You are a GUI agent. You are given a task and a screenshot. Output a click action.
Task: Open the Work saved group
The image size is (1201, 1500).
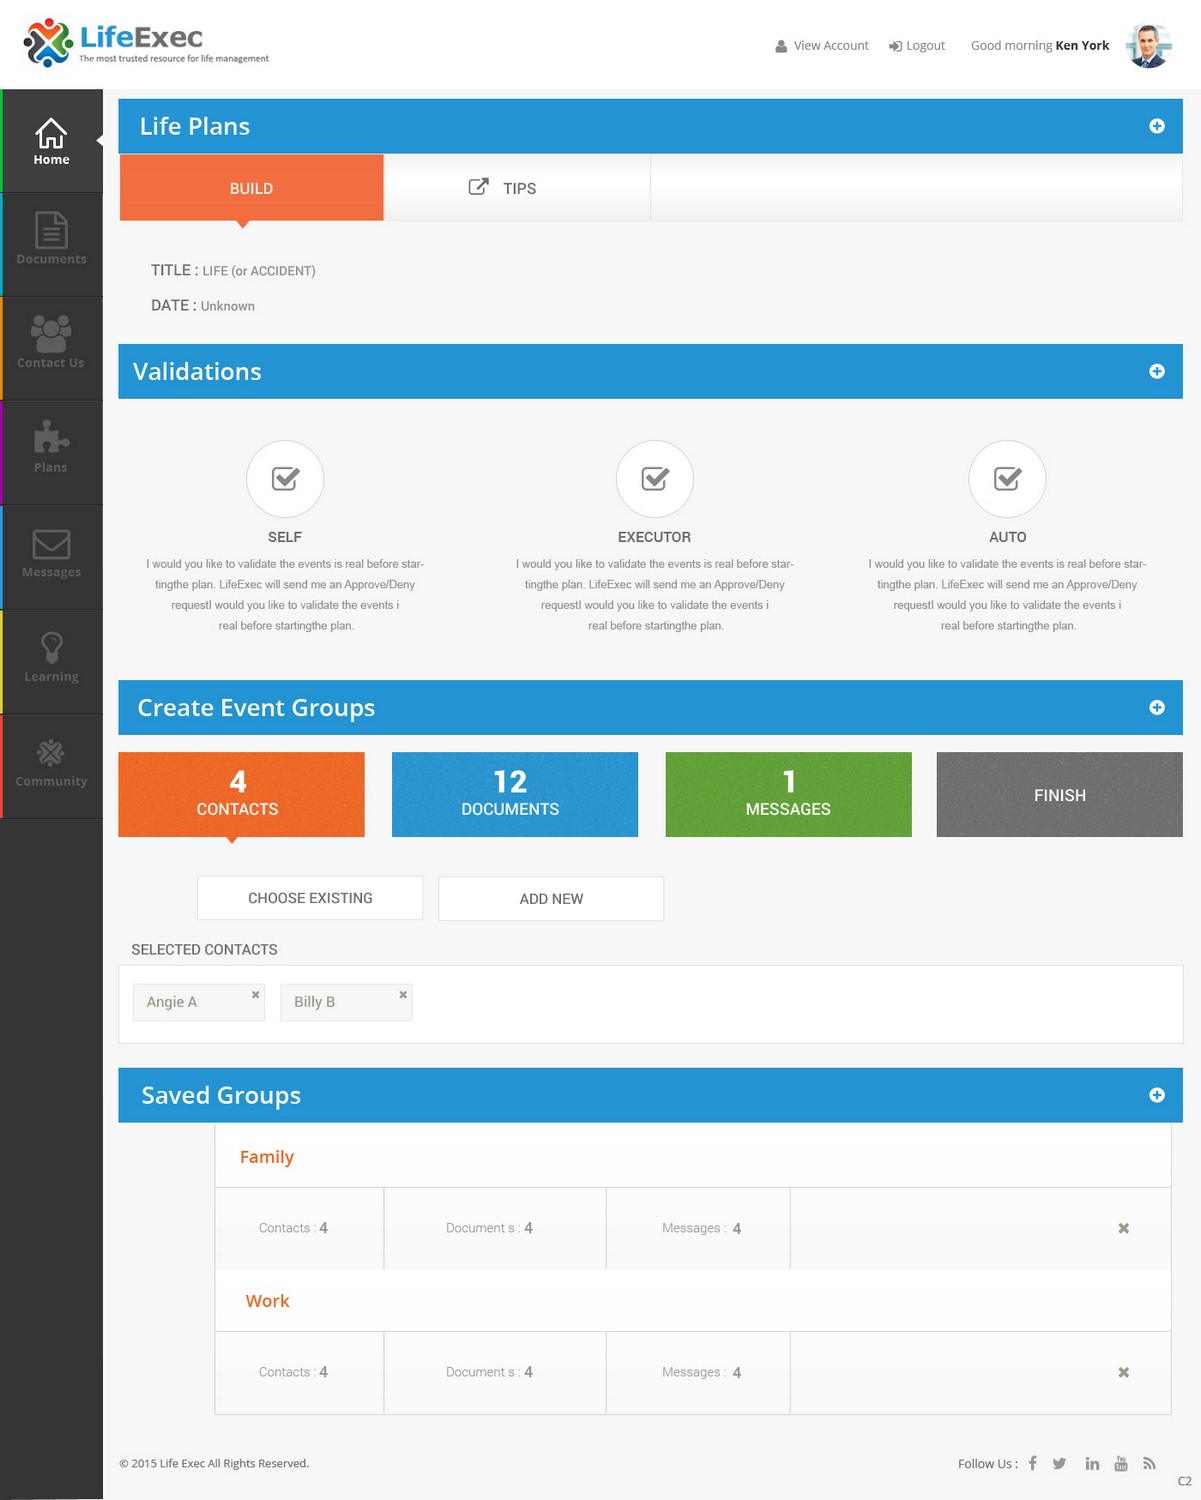click(267, 1301)
